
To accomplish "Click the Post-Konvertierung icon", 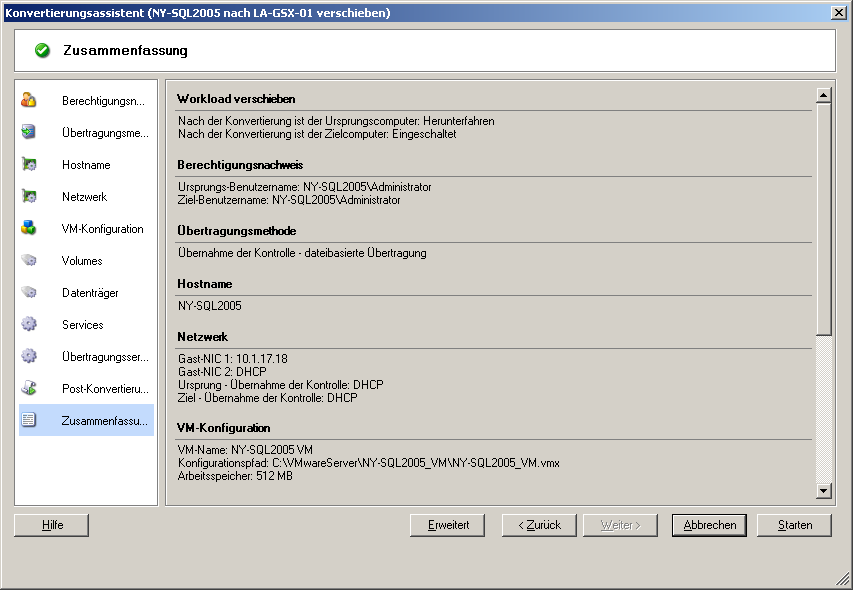I will 29,388.
